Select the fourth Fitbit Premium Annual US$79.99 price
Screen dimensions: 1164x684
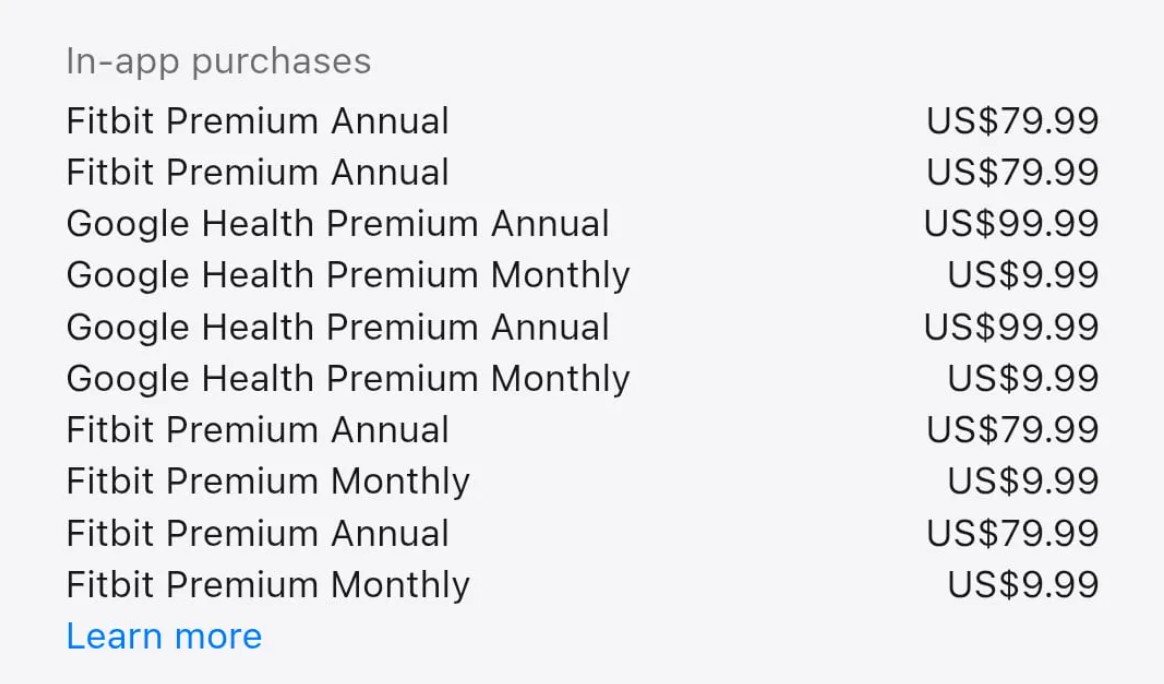(1012, 533)
